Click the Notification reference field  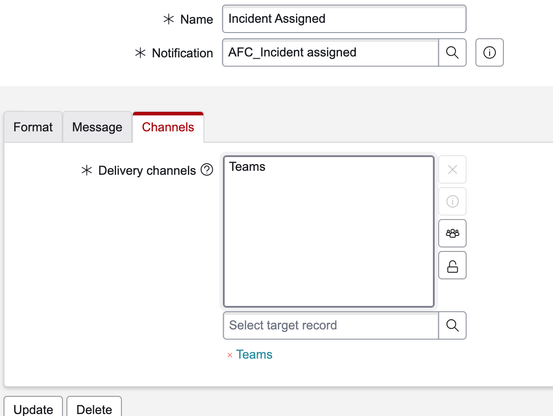[330, 53]
